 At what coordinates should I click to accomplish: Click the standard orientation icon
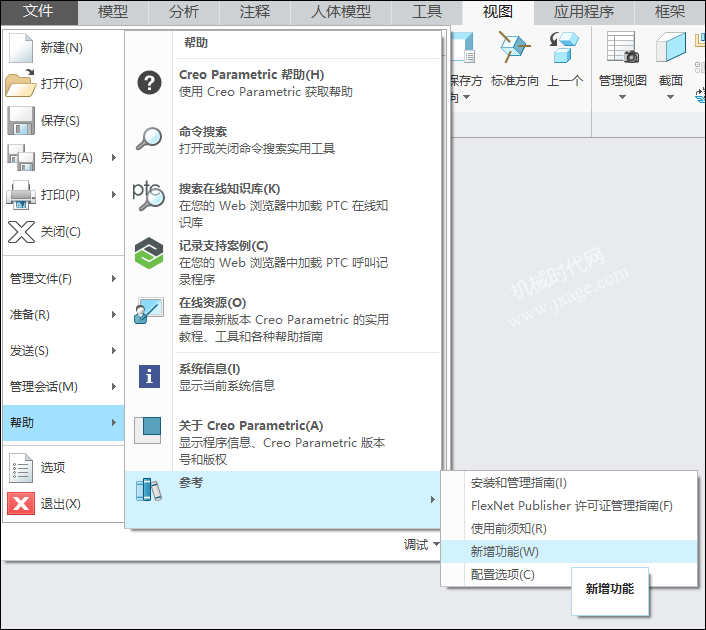[x=515, y=47]
